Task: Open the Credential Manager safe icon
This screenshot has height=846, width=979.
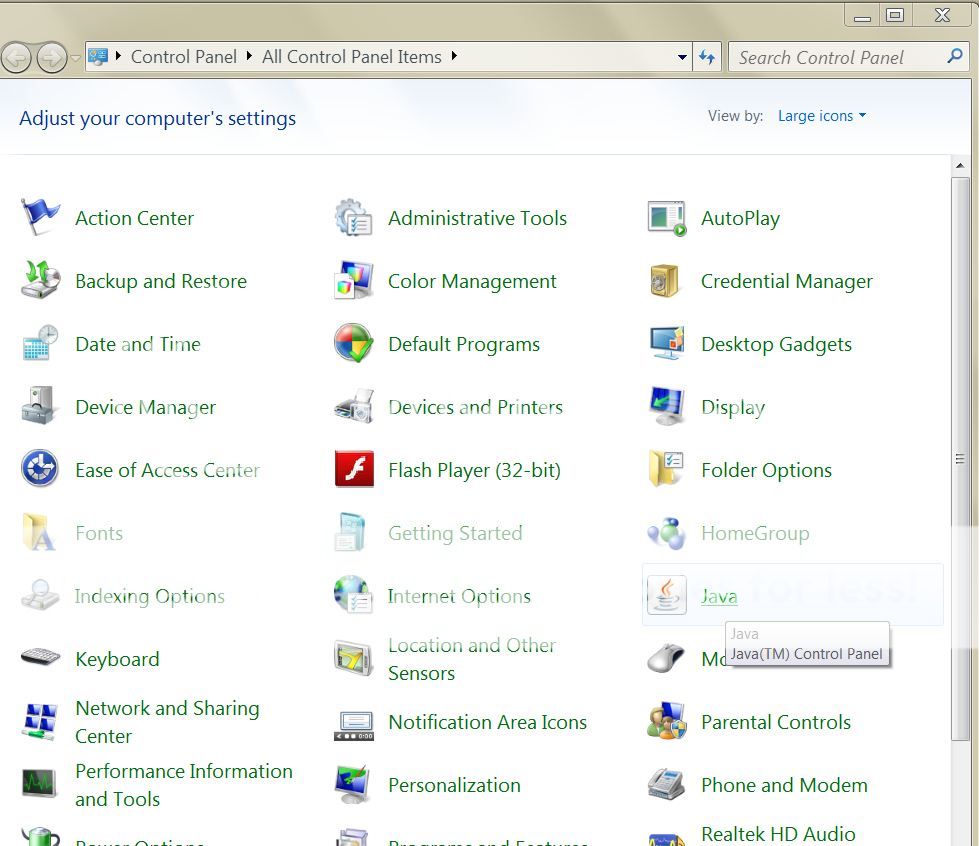Action: pos(664,280)
